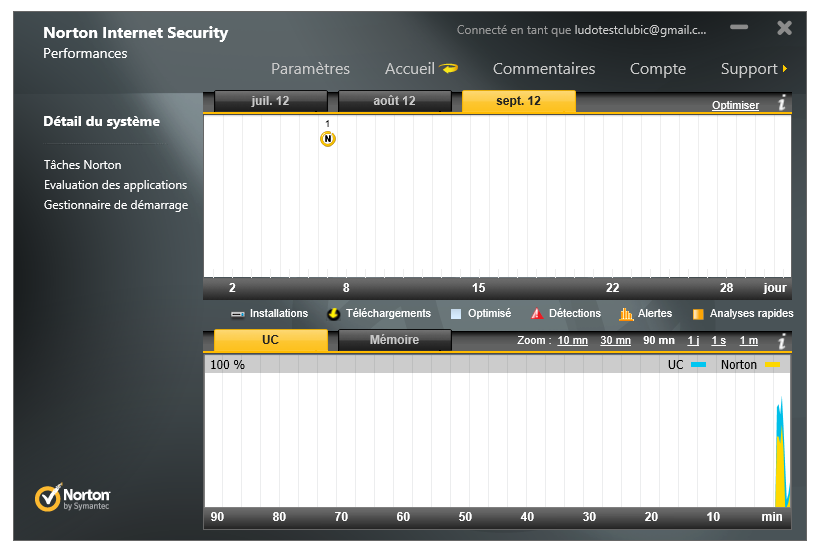
Task: Click the Détections red warning icon
Action: click(536, 313)
